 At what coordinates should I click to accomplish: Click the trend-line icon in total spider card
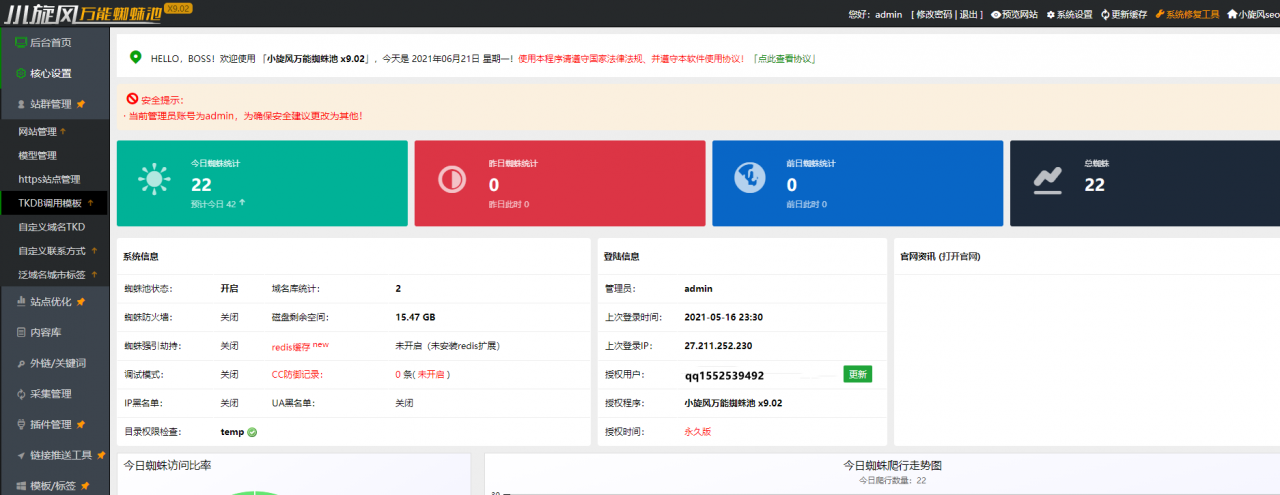click(1047, 180)
